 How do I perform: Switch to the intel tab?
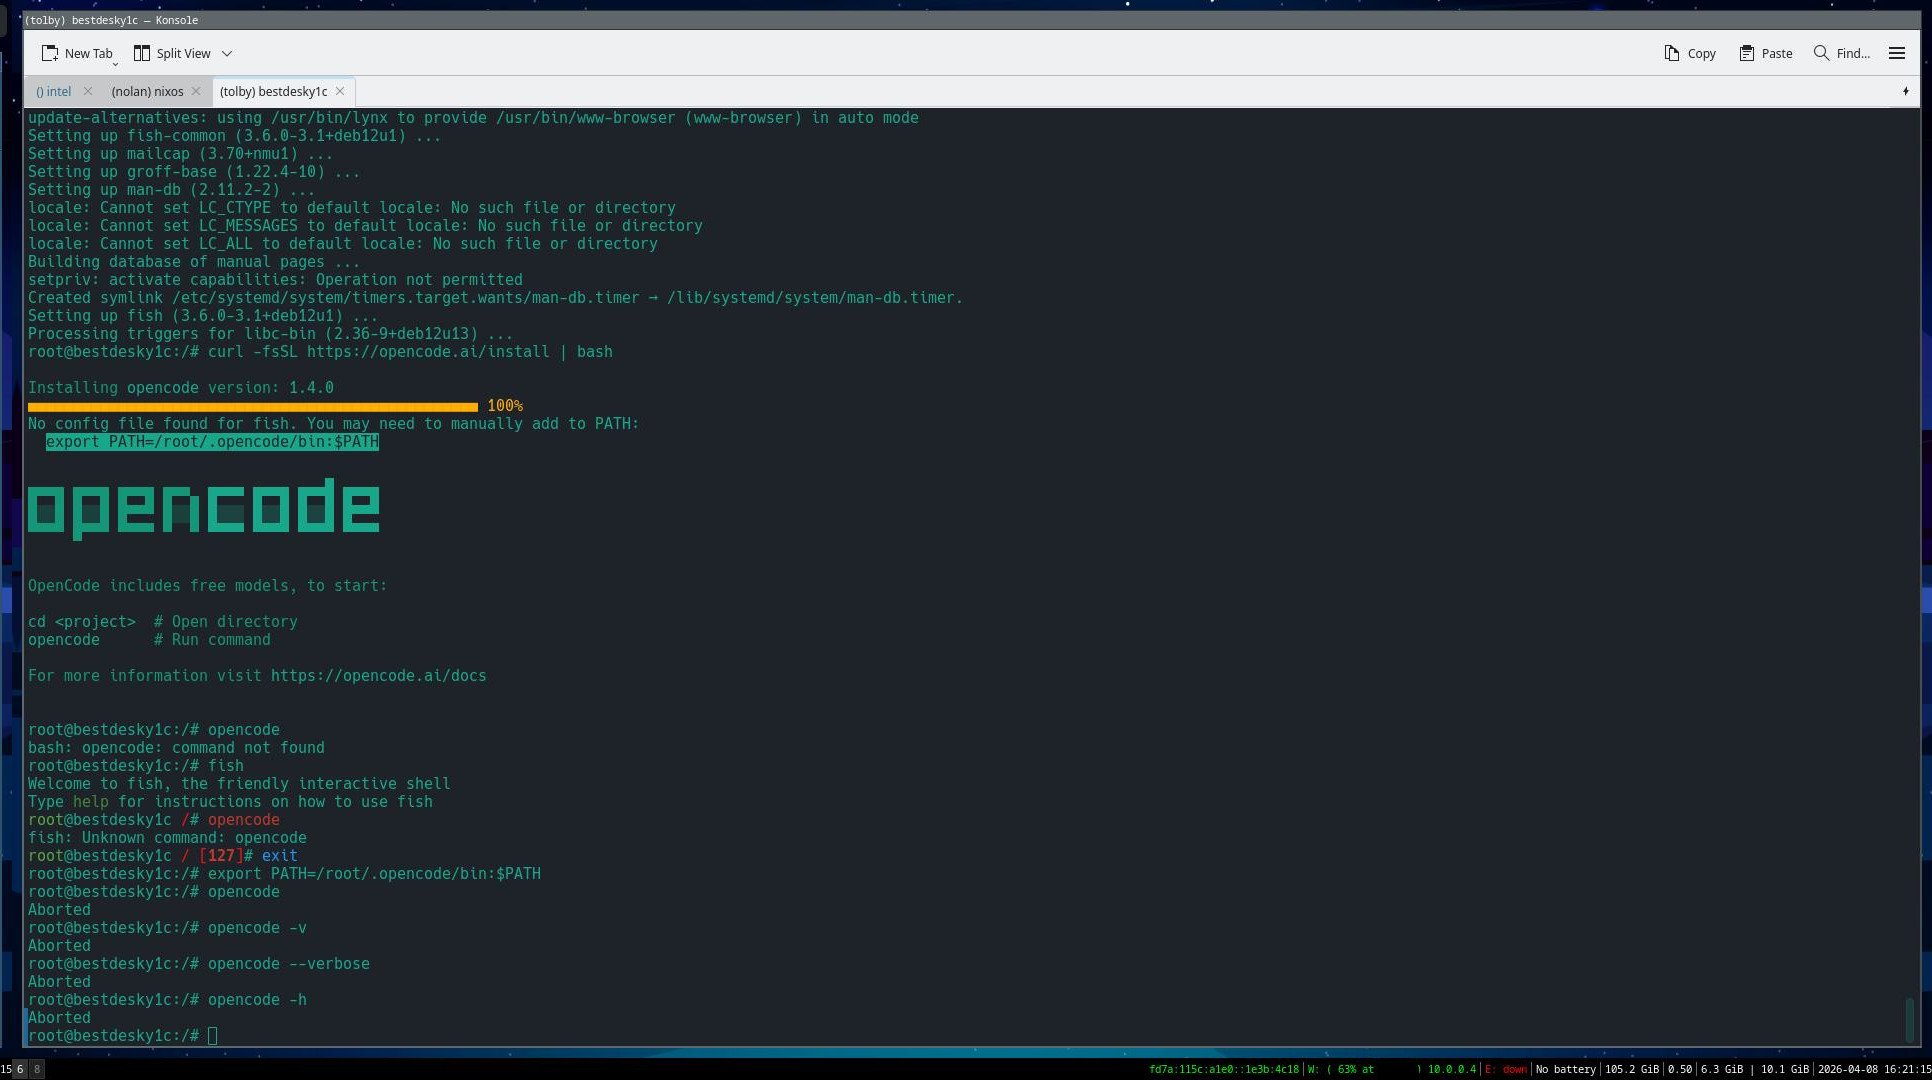coord(54,91)
